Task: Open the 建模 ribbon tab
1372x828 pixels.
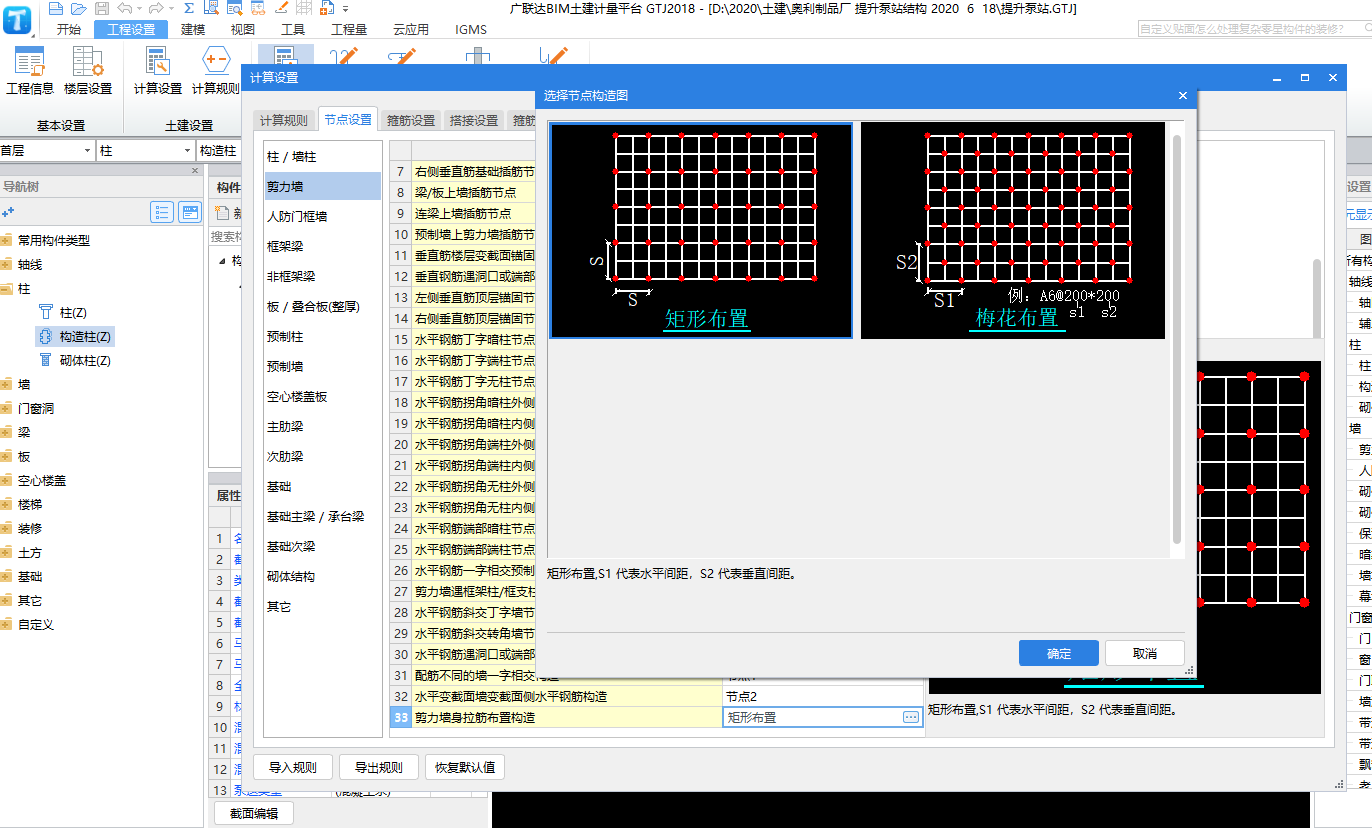Action: tap(193, 29)
